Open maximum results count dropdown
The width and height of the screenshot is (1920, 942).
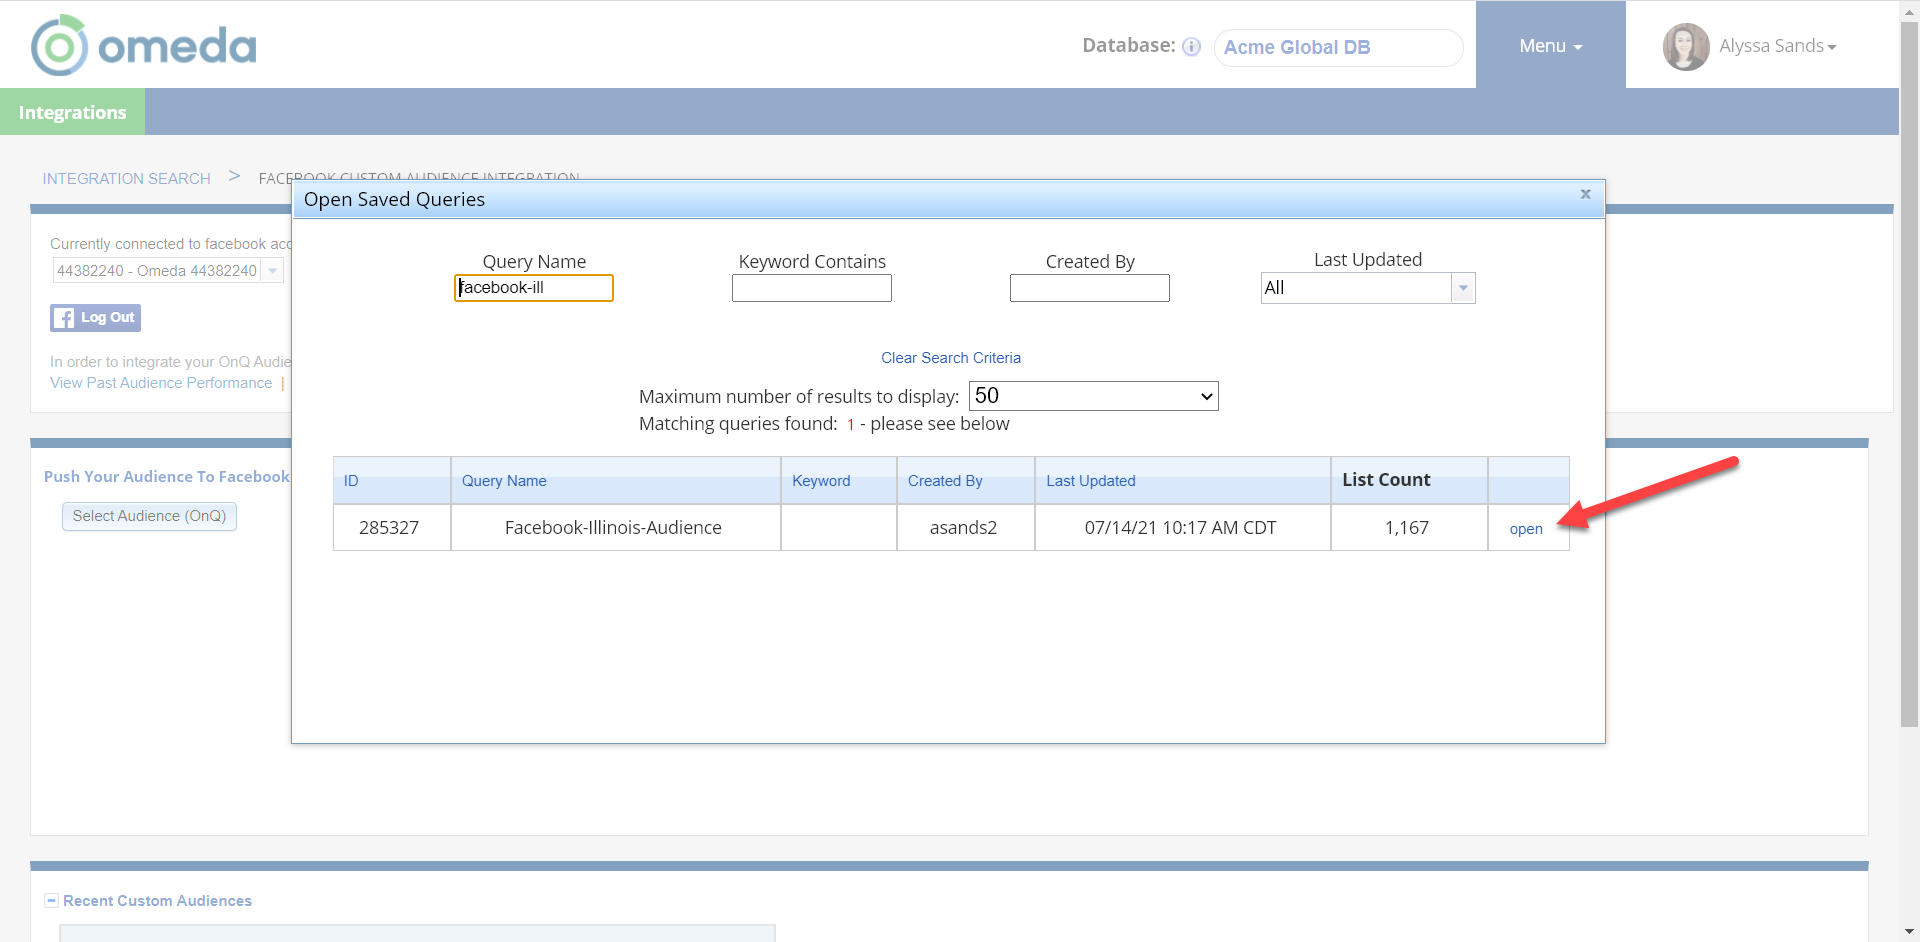click(1093, 396)
